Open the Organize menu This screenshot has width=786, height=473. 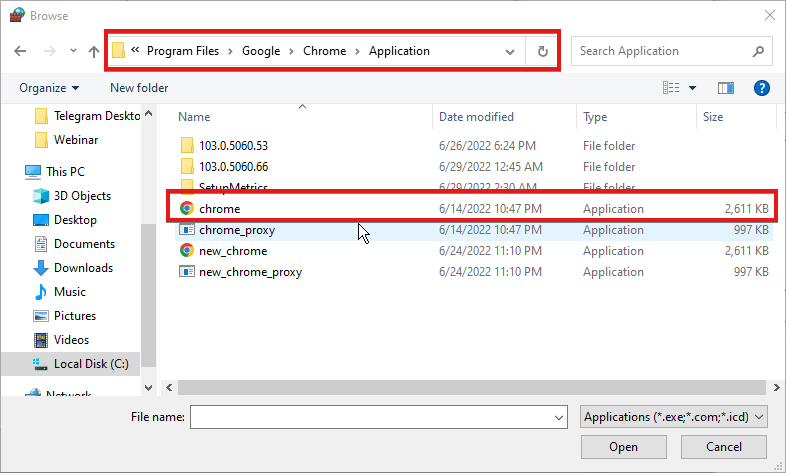[49, 88]
